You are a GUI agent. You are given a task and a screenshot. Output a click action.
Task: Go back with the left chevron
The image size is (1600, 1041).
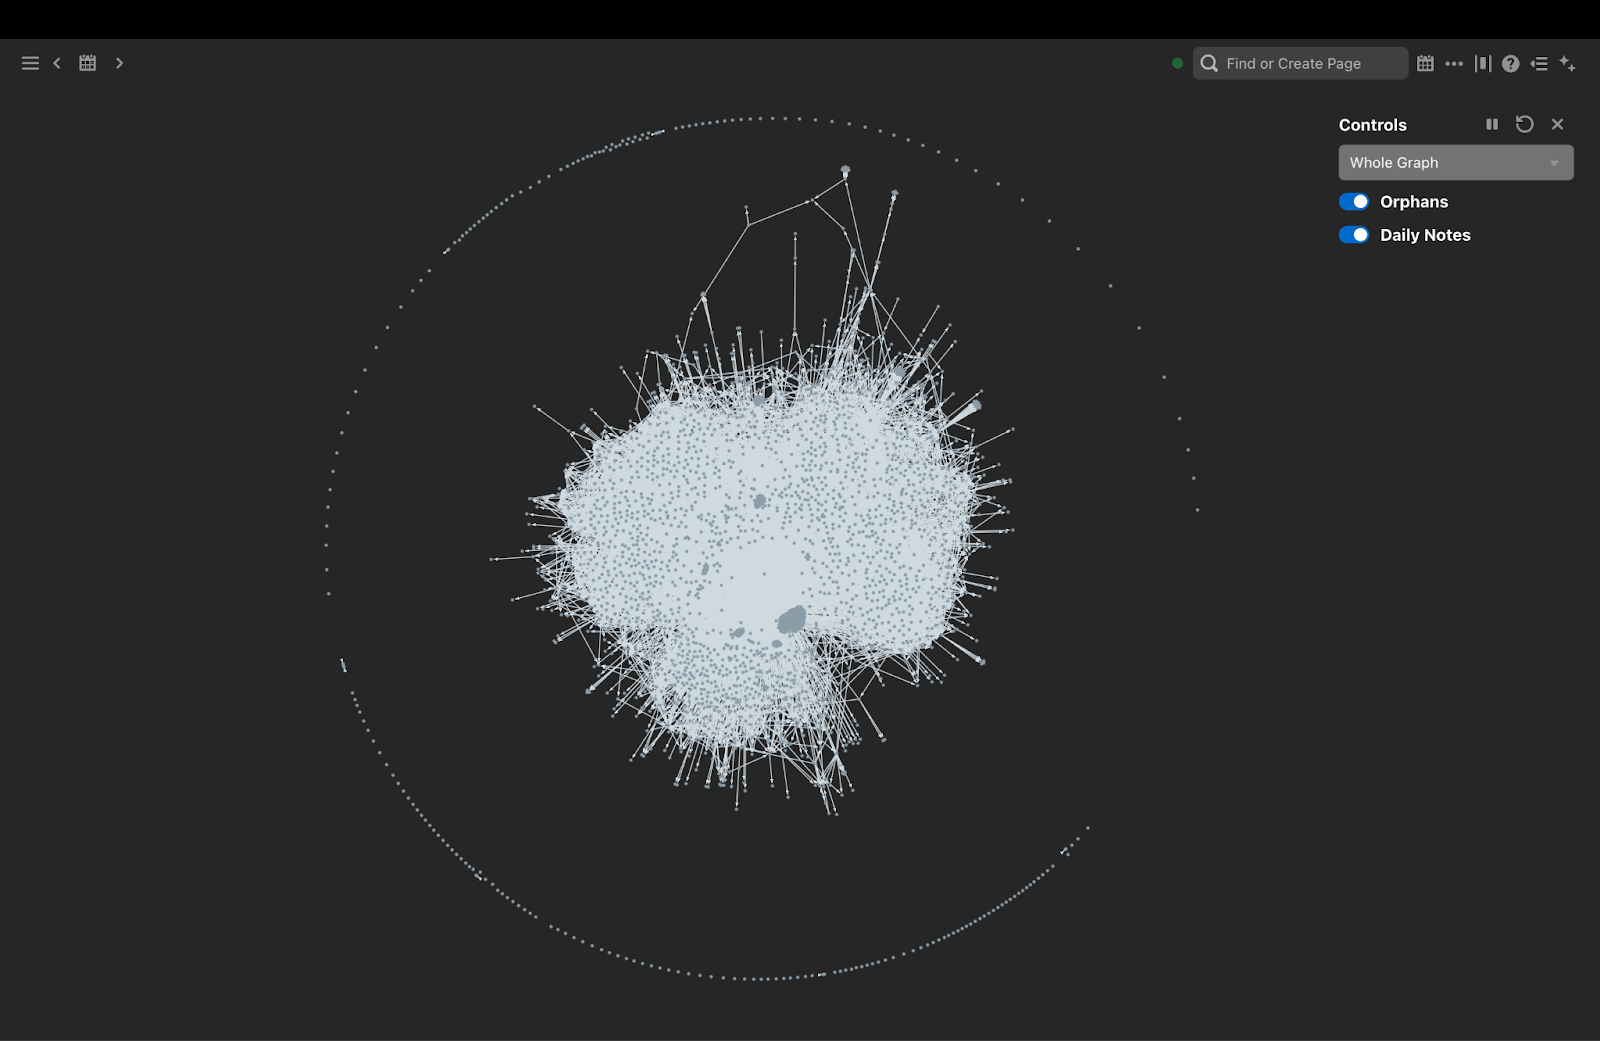pyautogui.click(x=57, y=63)
